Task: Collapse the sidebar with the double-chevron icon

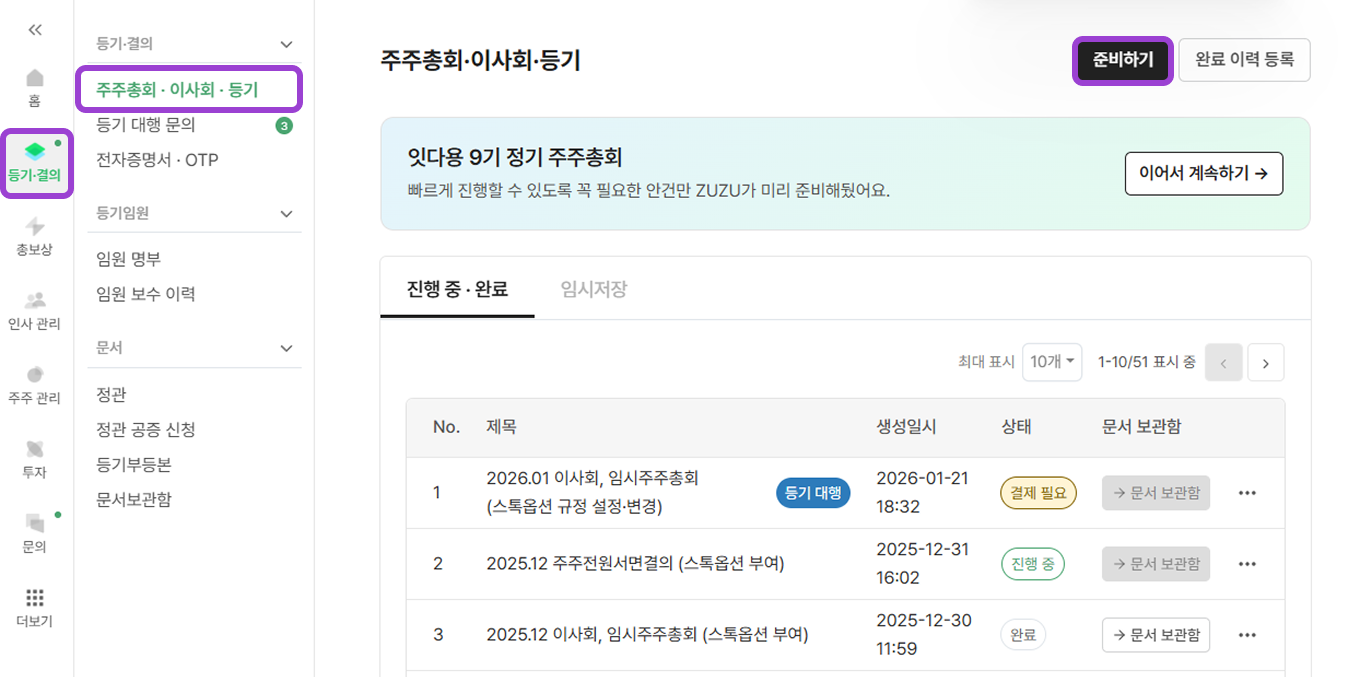Action: point(34,29)
